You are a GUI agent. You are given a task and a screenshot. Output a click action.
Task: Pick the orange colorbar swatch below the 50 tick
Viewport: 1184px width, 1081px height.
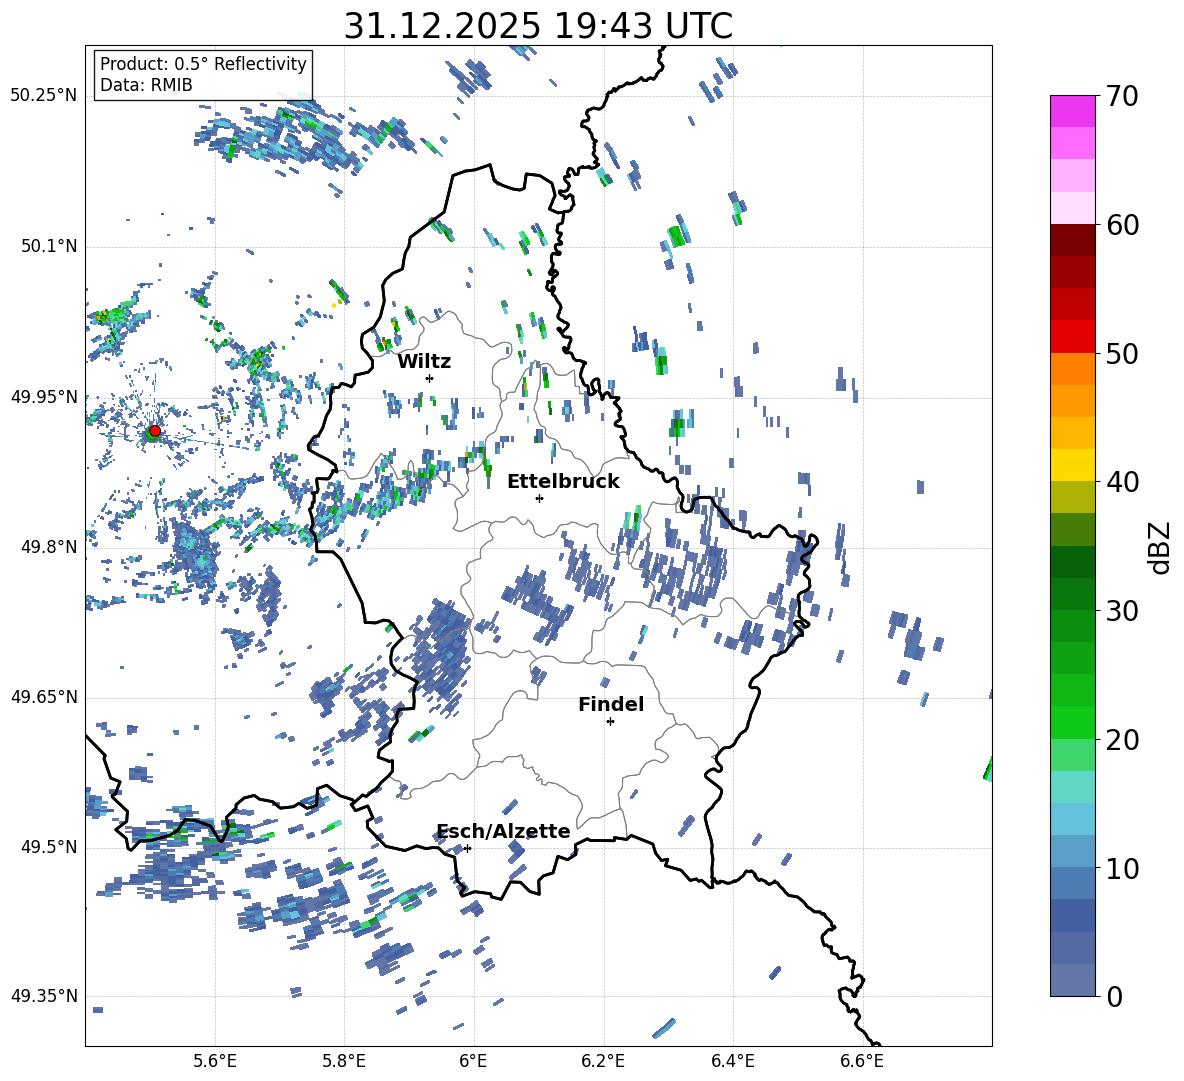1073,369
